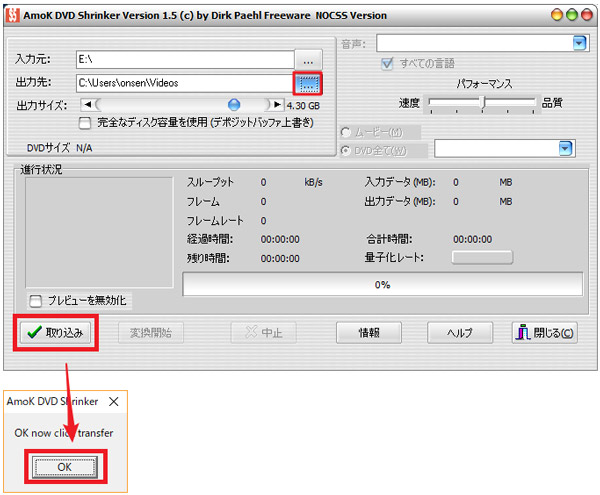The width and height of the screenshot is (600, 495).
Task: Select the ムービー(M) radio button
Action: tap(348, 131)
